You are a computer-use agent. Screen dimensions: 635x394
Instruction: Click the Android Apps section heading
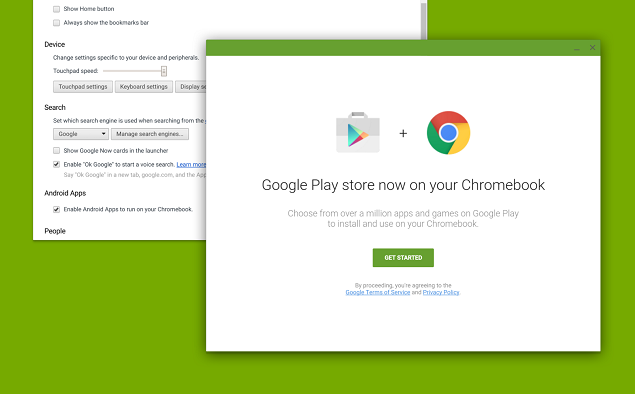click(x=65, y=193)
